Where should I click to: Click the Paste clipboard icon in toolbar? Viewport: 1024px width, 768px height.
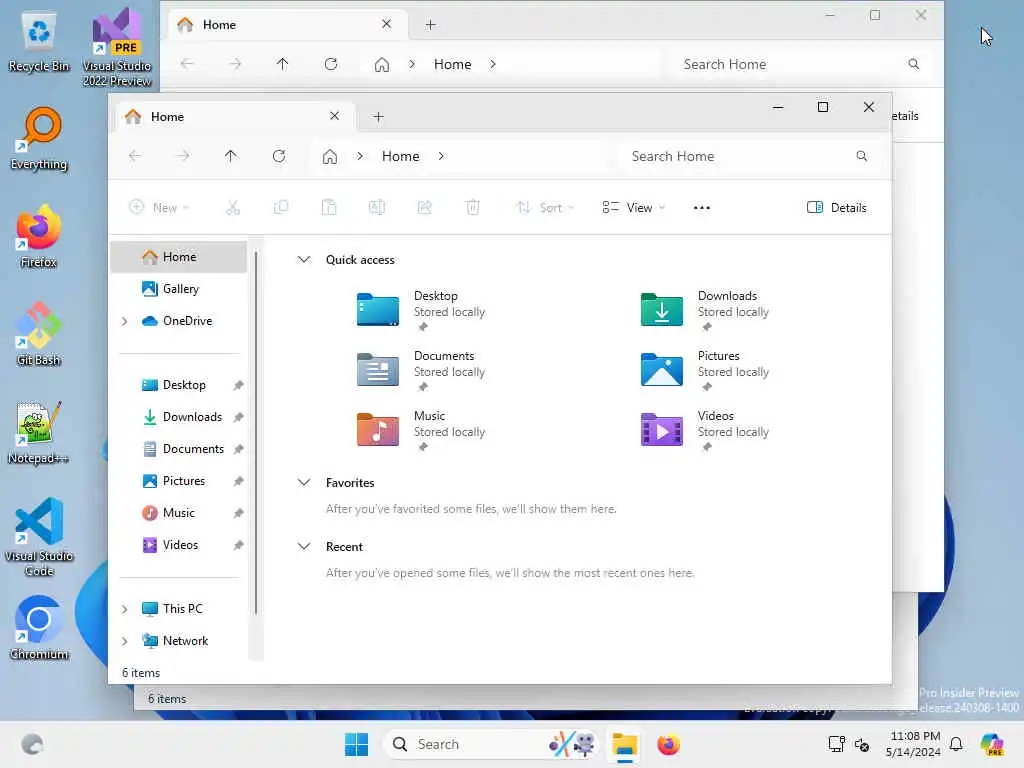(329, 208)
